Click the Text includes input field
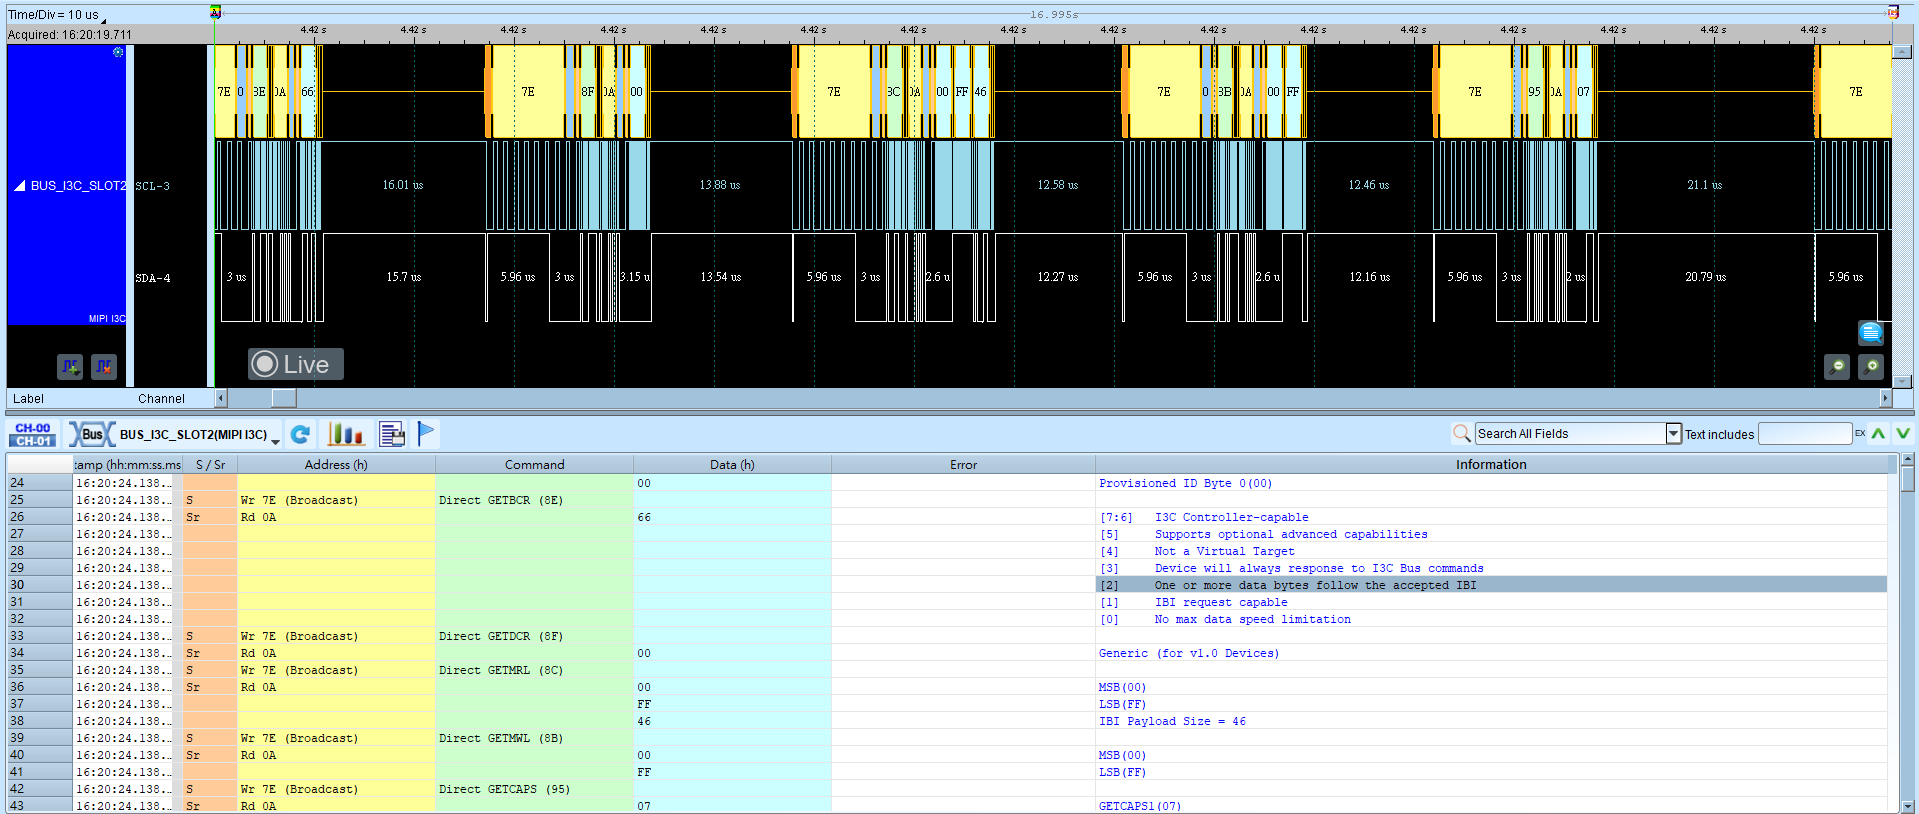This screenshot has width=1919, height=814. tap(1805, 433)
